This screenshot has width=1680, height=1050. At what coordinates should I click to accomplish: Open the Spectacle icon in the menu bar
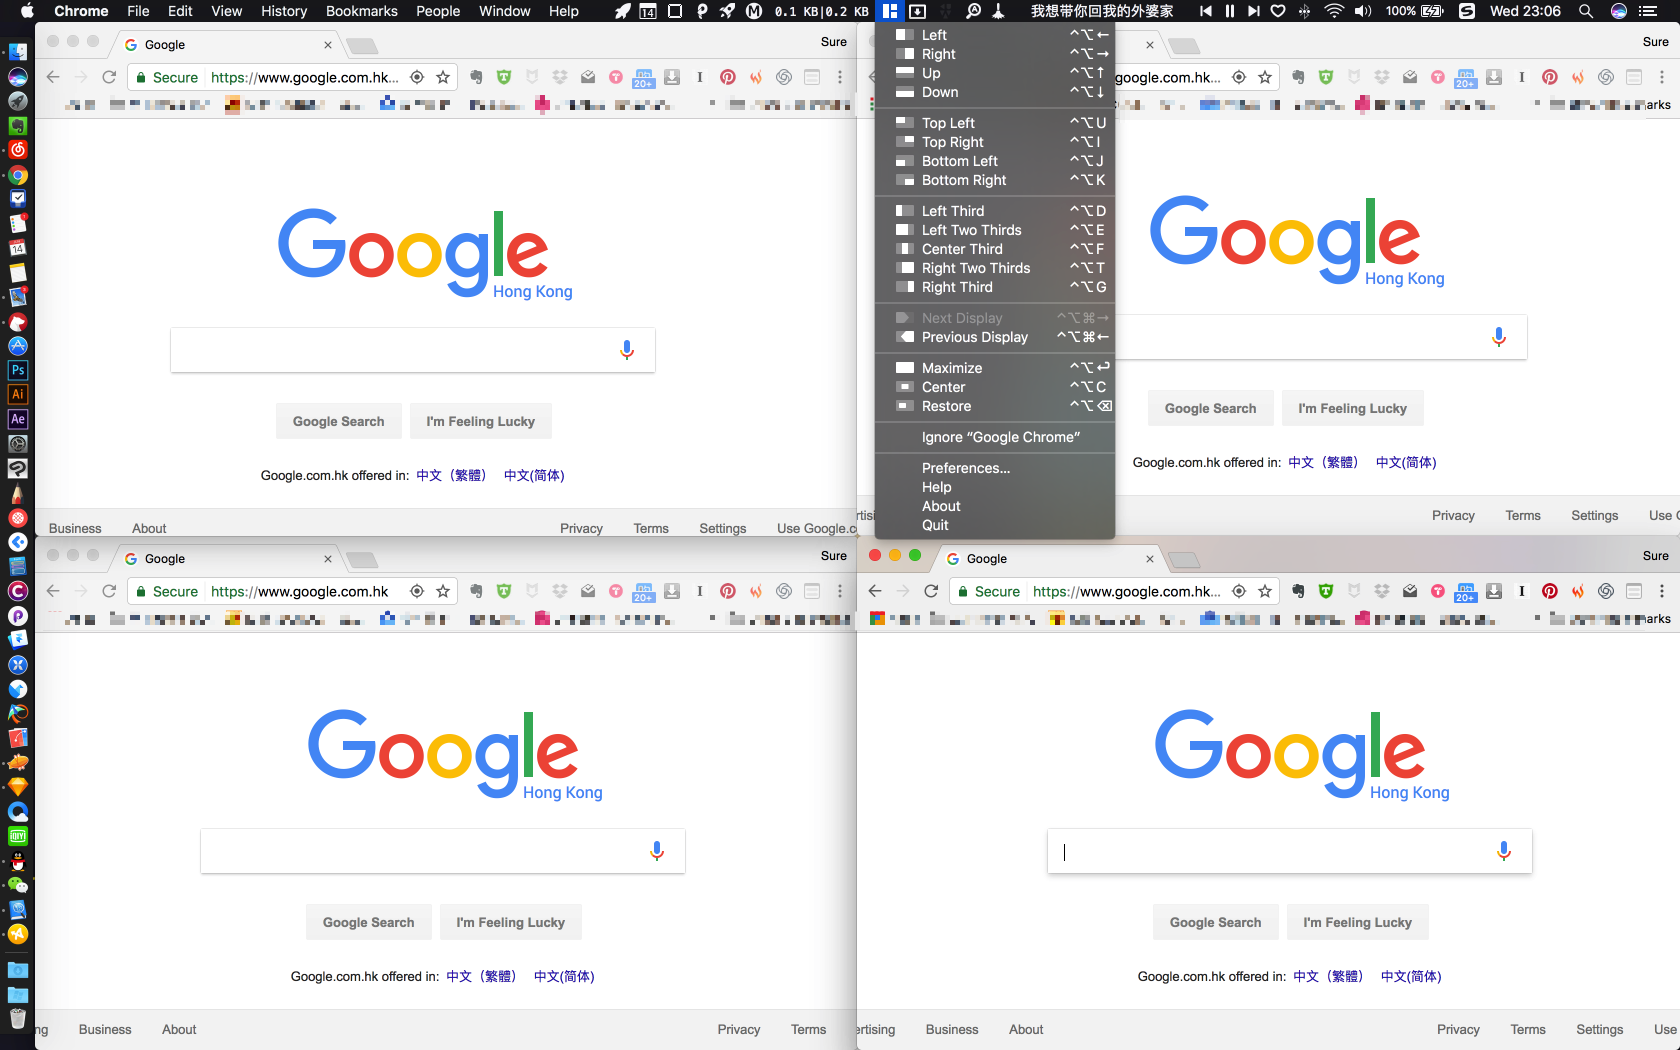pos(890,11)
